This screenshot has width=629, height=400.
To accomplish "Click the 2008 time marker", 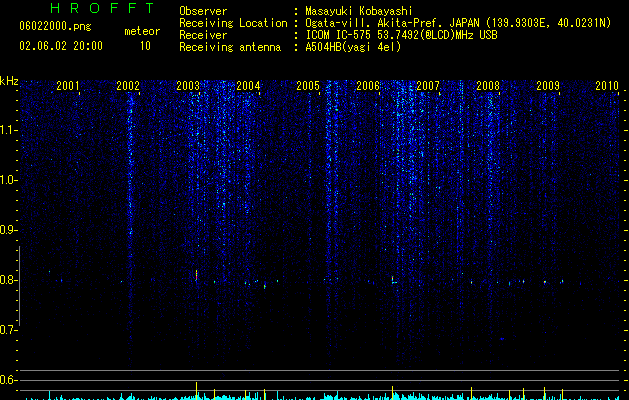I will click(x=488, y=85).
